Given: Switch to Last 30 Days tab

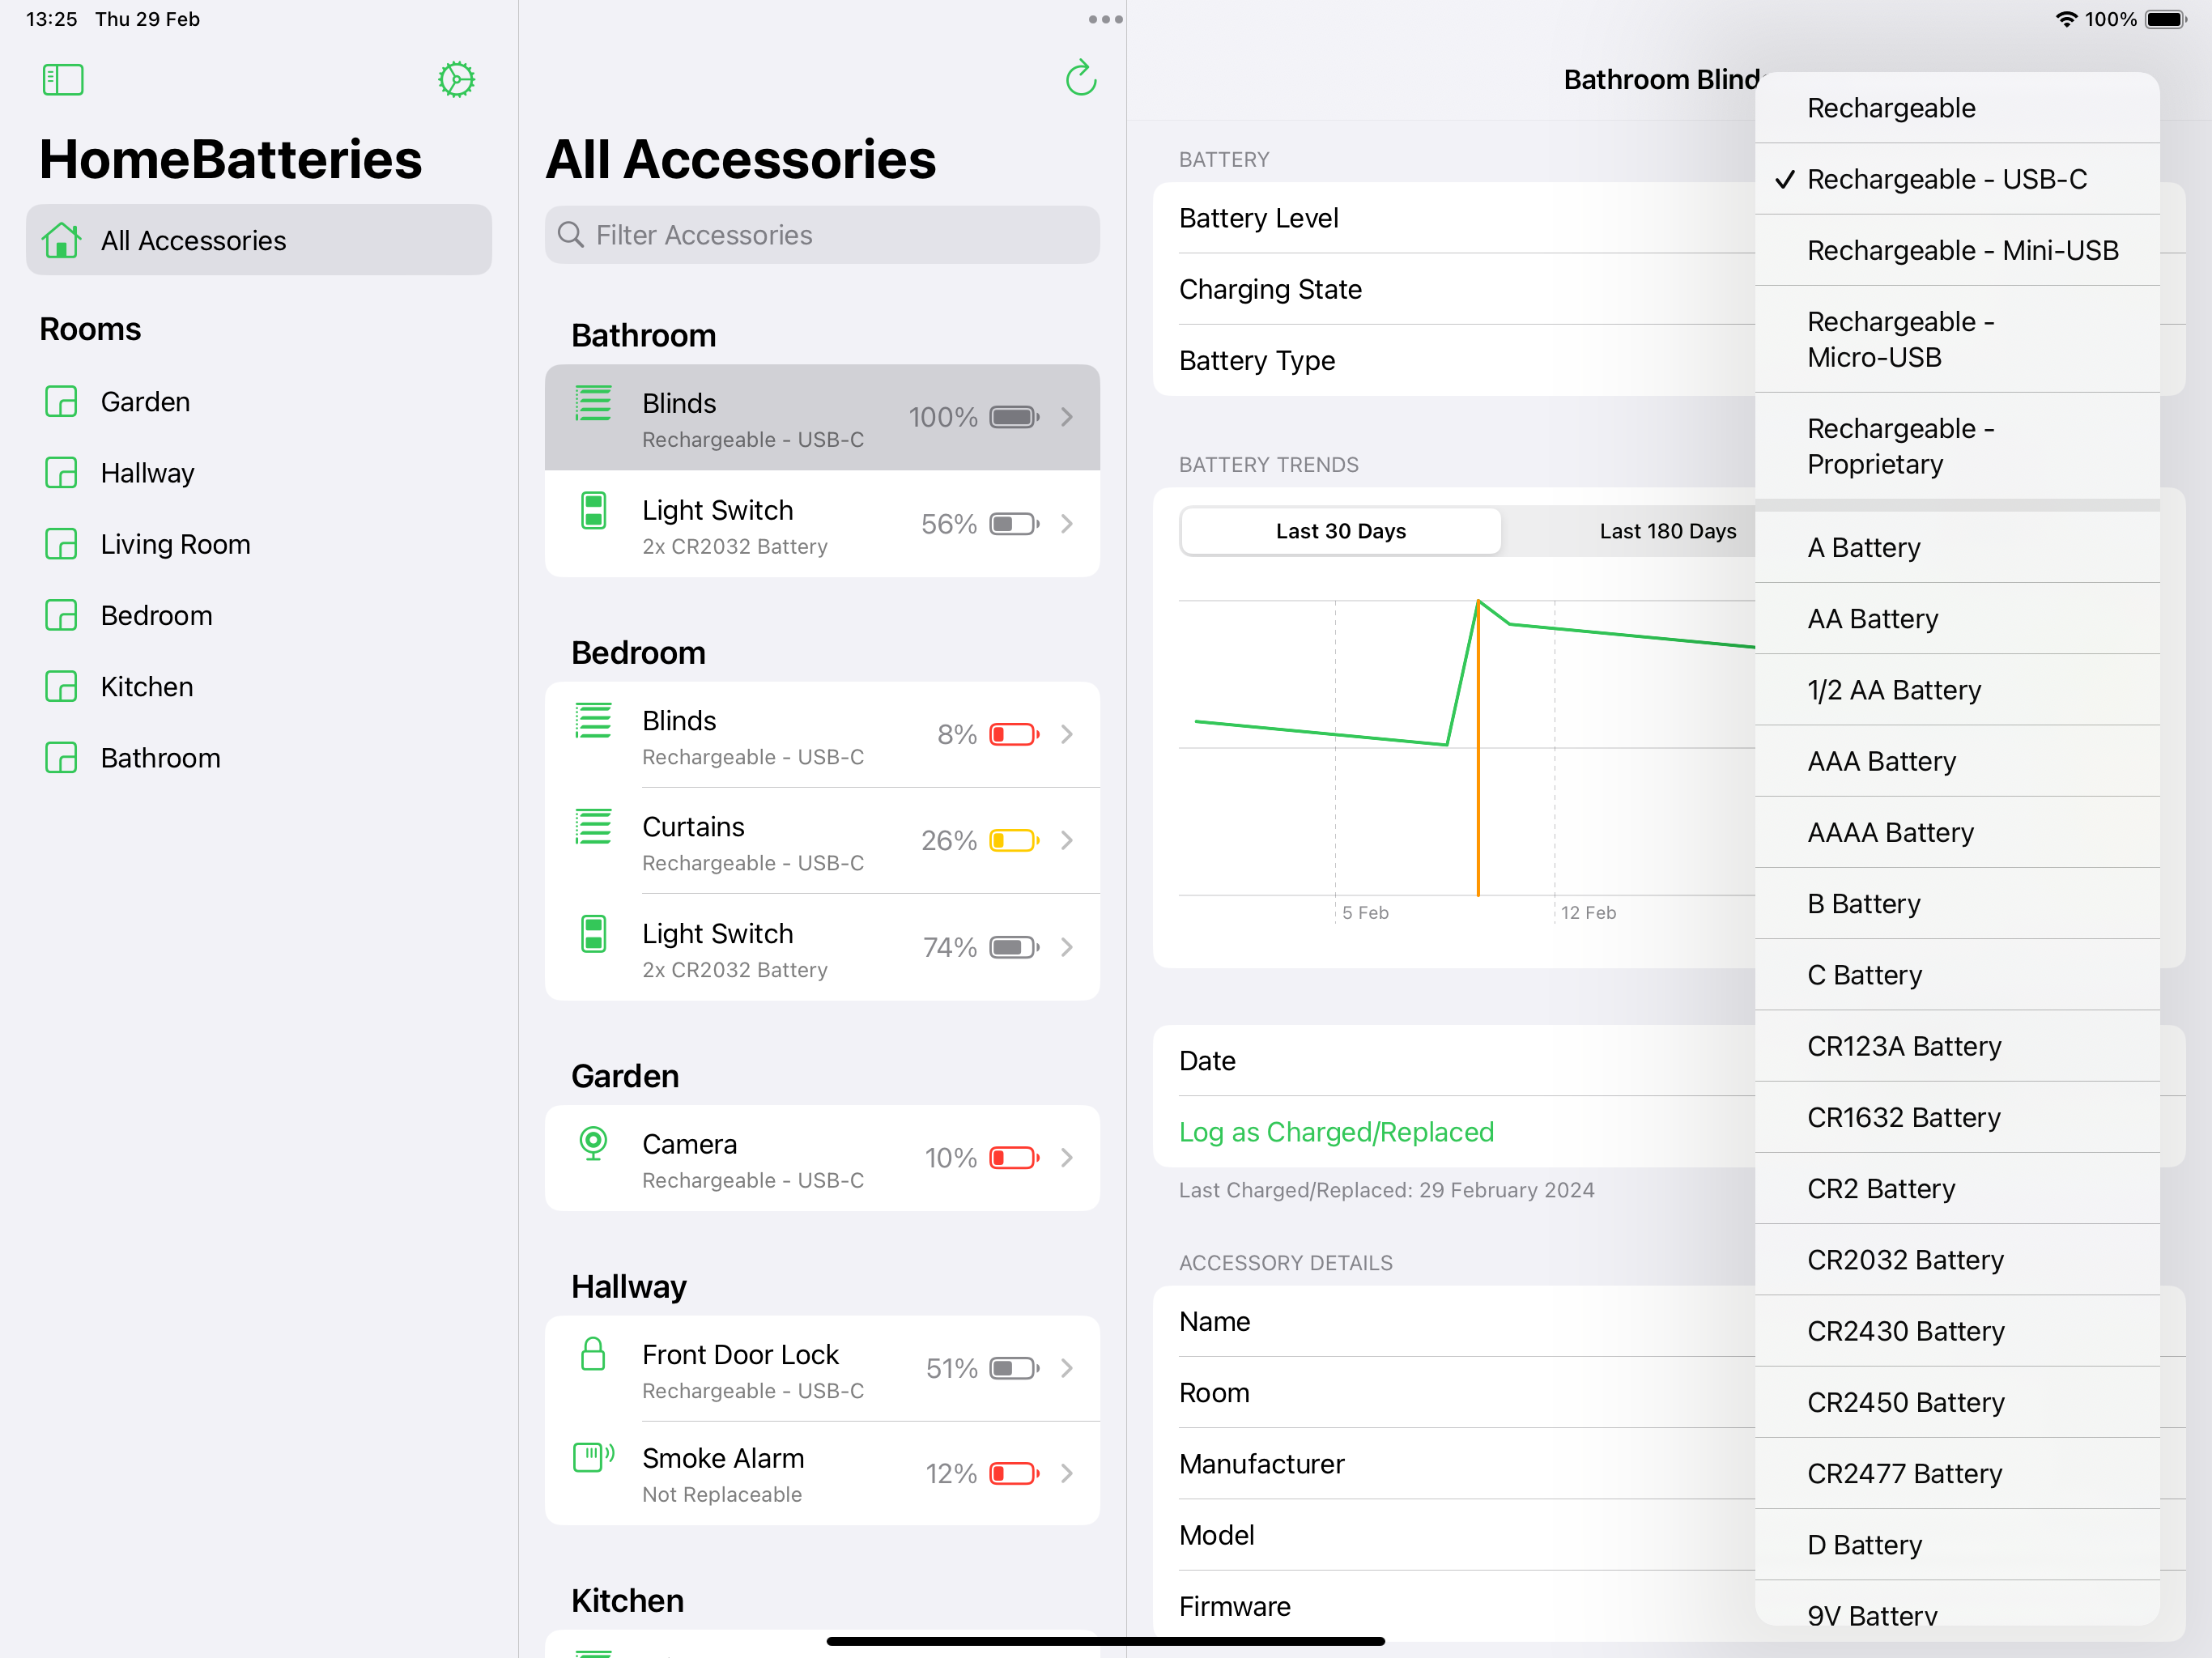Looking at the screenshot, I should pyautogui.click(x=1340, y=531).
